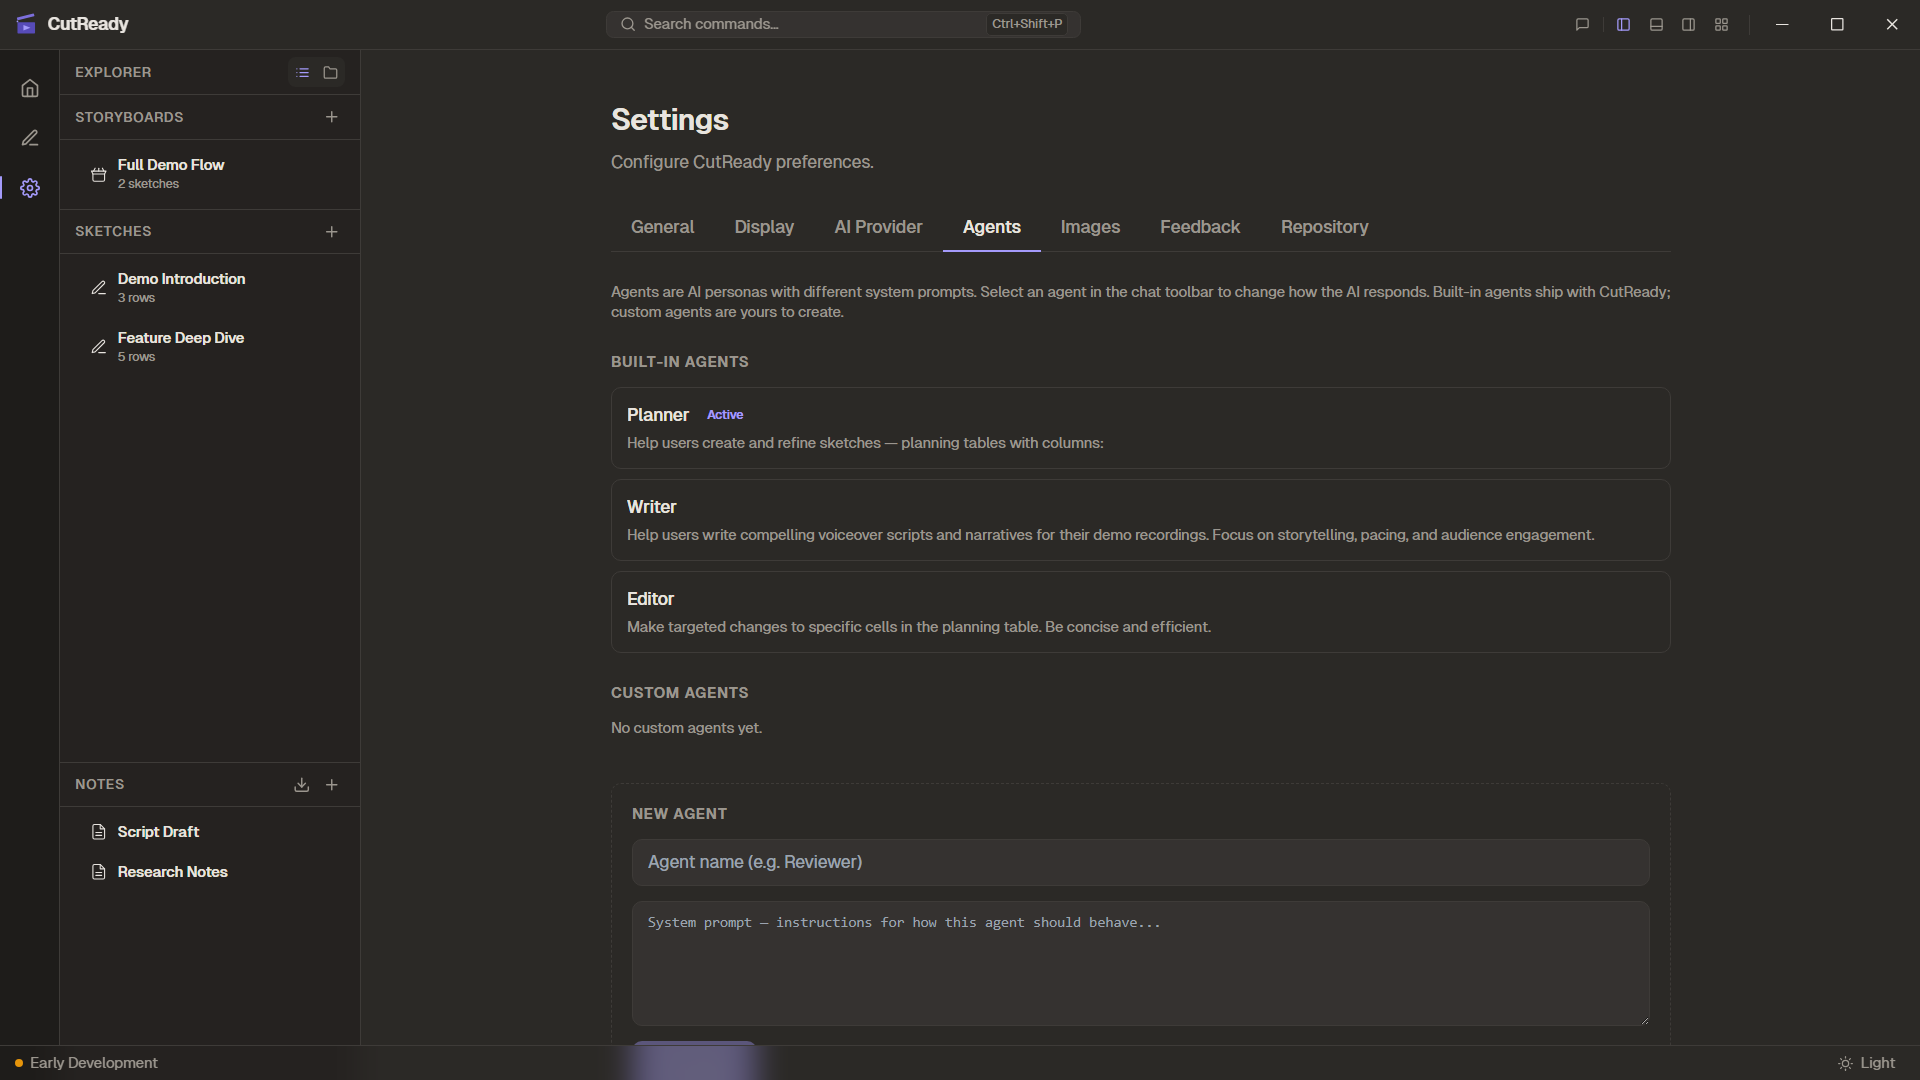The height and width of the screenshot is (1080, 1920).
Task: Open the grid layout view
Action: [x=1722, y=24]
